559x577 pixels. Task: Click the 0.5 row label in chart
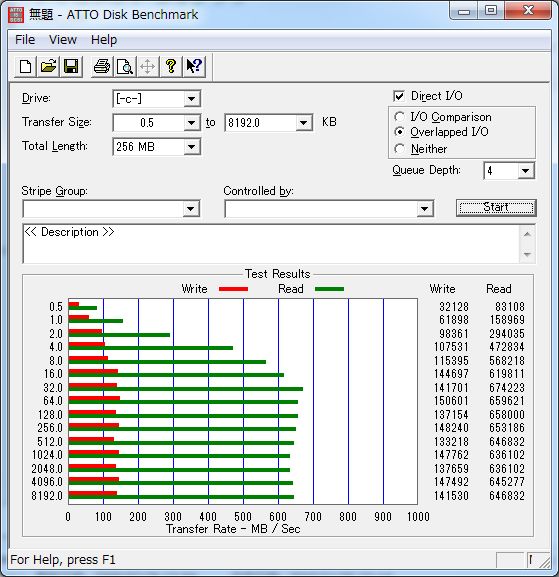(56, 307)
